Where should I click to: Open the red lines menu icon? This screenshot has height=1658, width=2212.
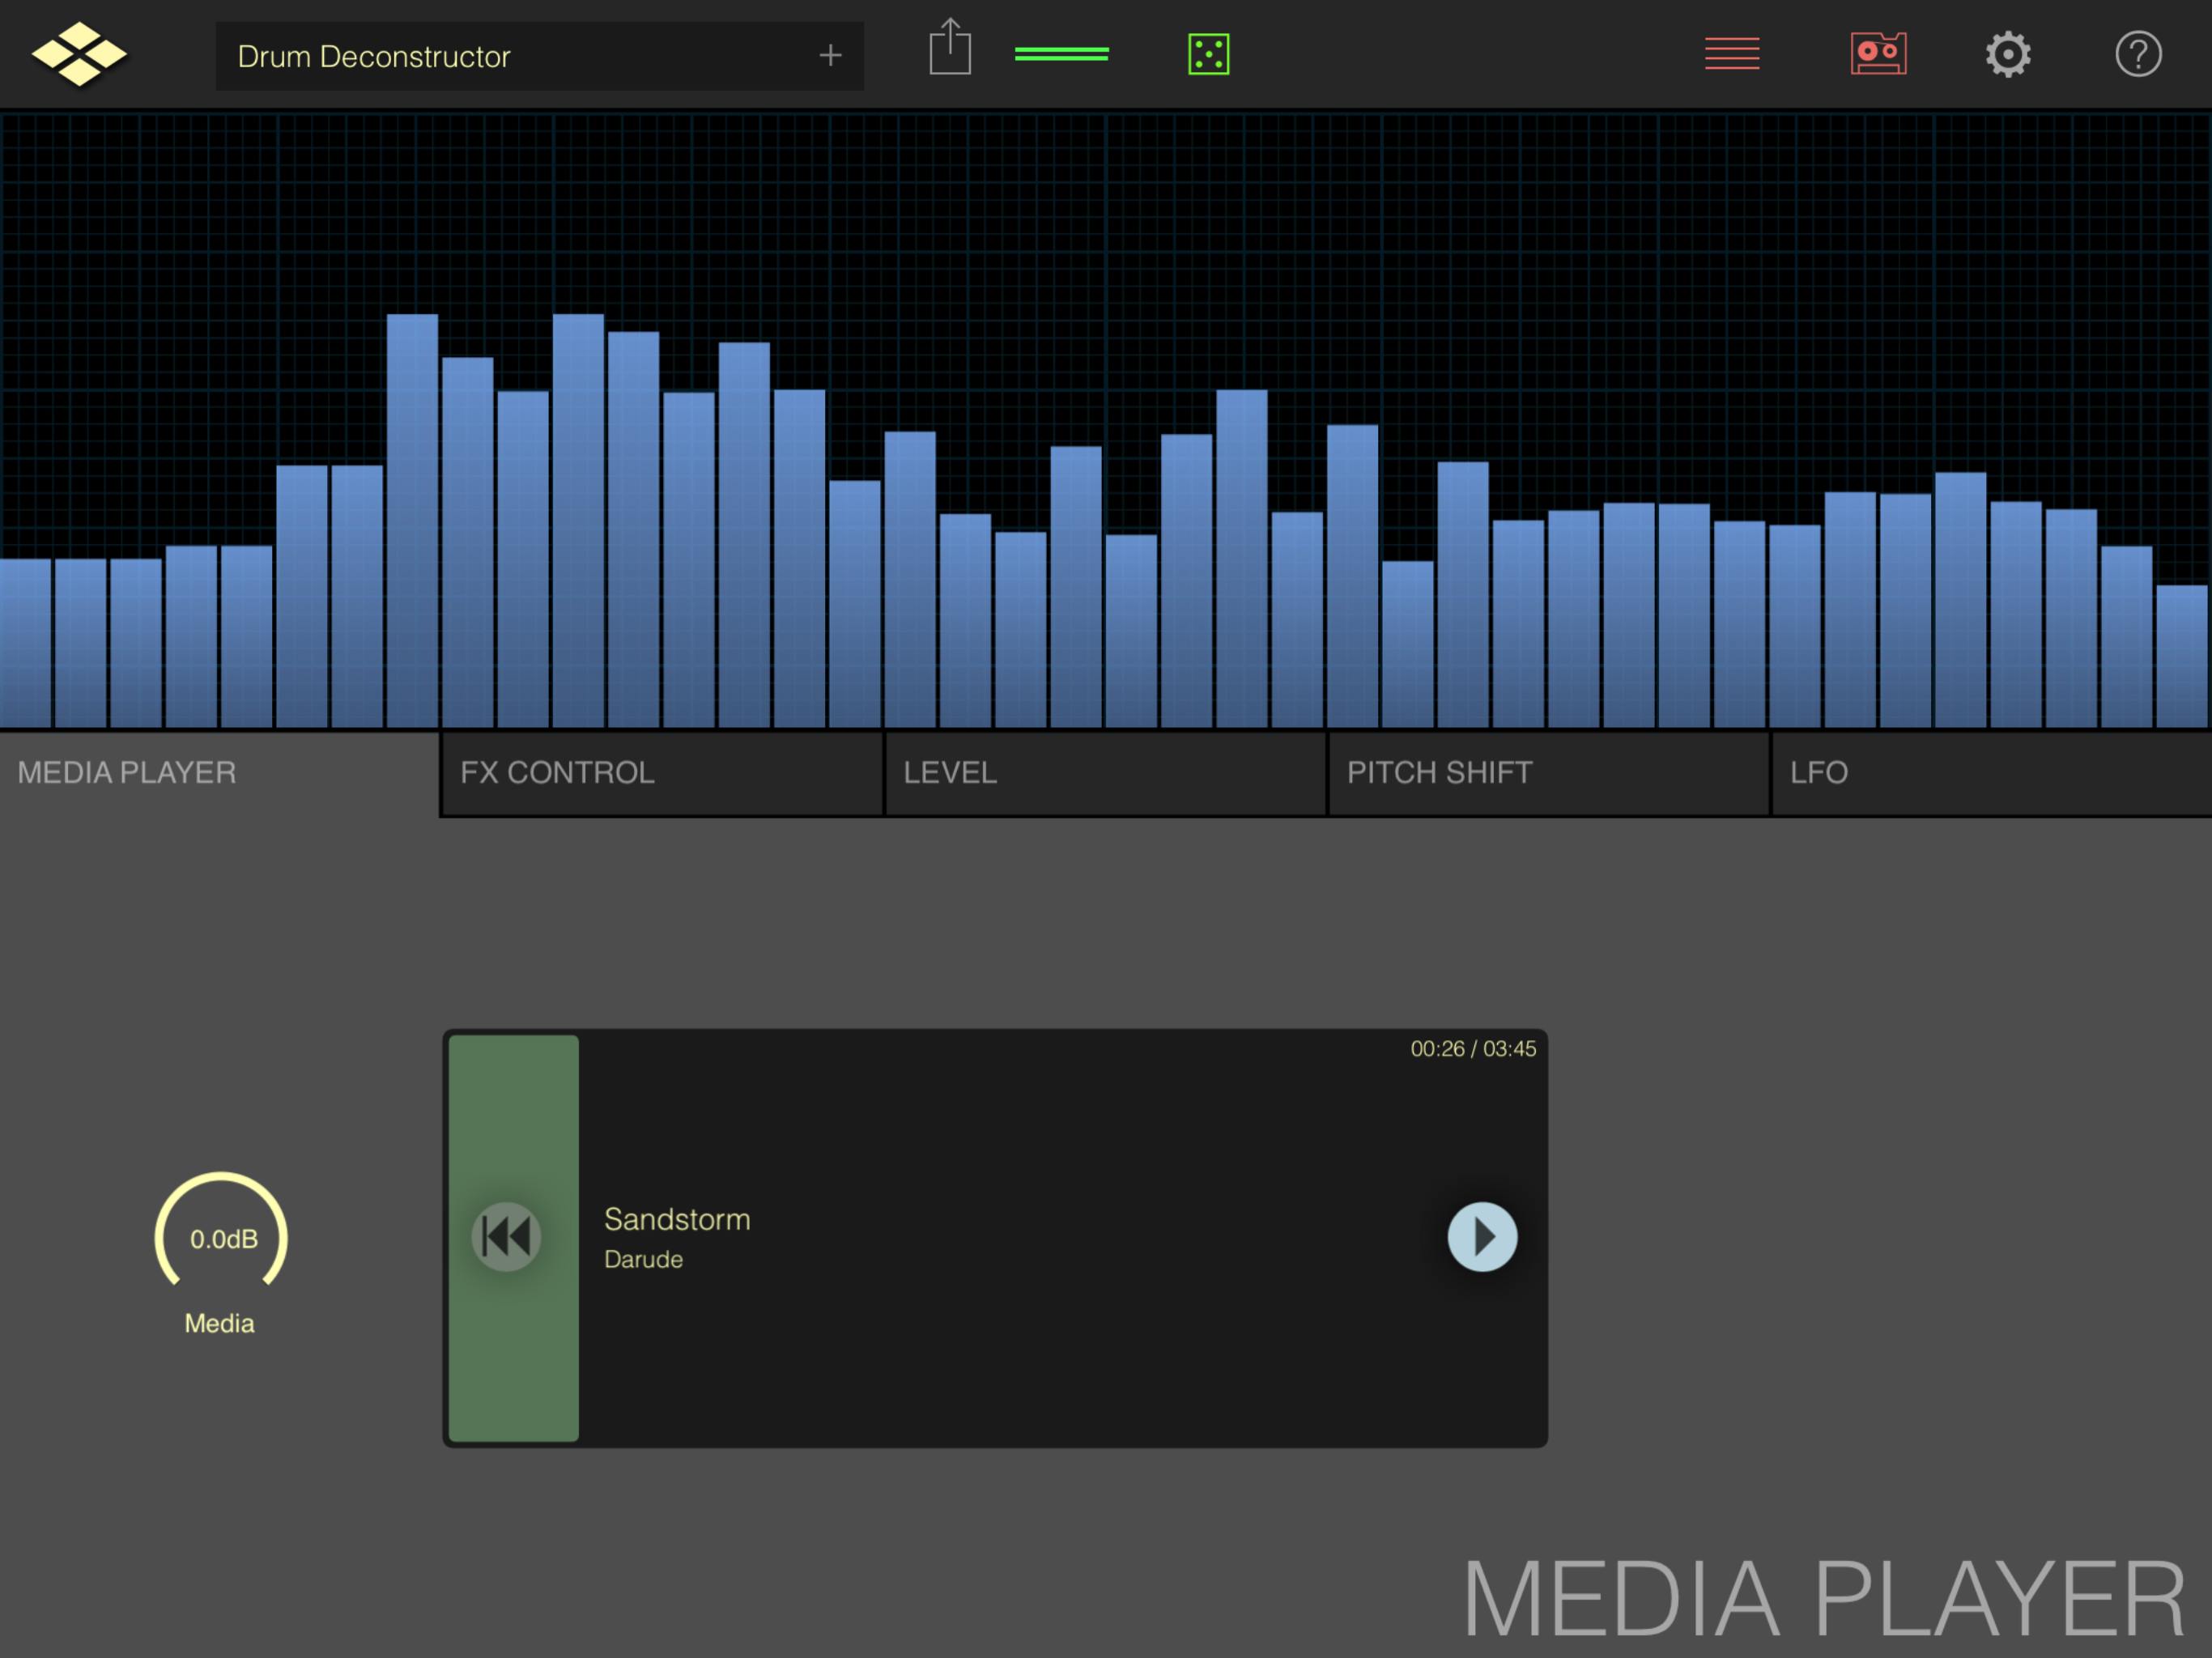pyautogui.click(x=1732, y=54)
